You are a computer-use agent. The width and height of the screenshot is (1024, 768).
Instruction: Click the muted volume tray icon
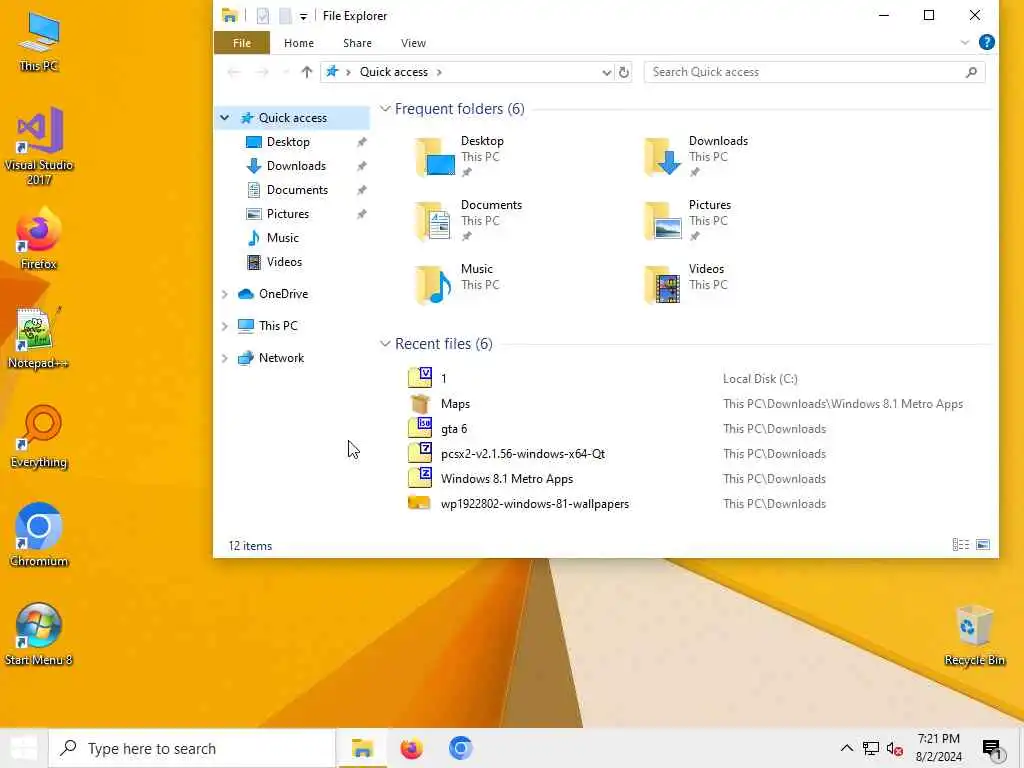[895, 749]
